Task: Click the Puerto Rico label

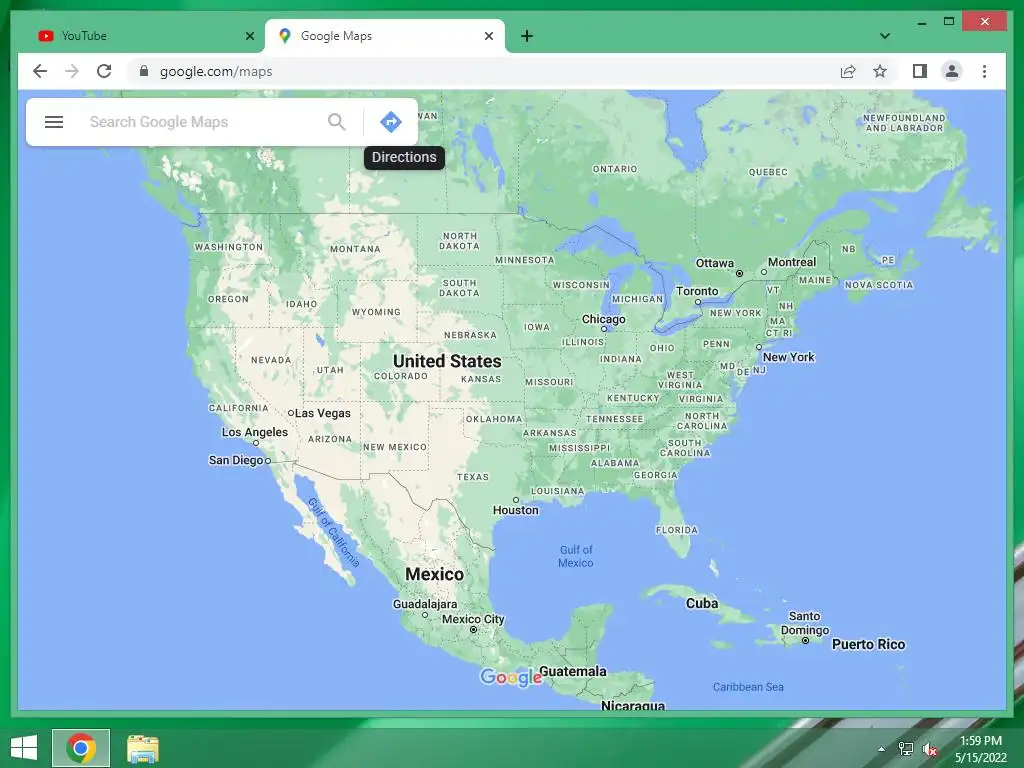Action: coord(868,644)
